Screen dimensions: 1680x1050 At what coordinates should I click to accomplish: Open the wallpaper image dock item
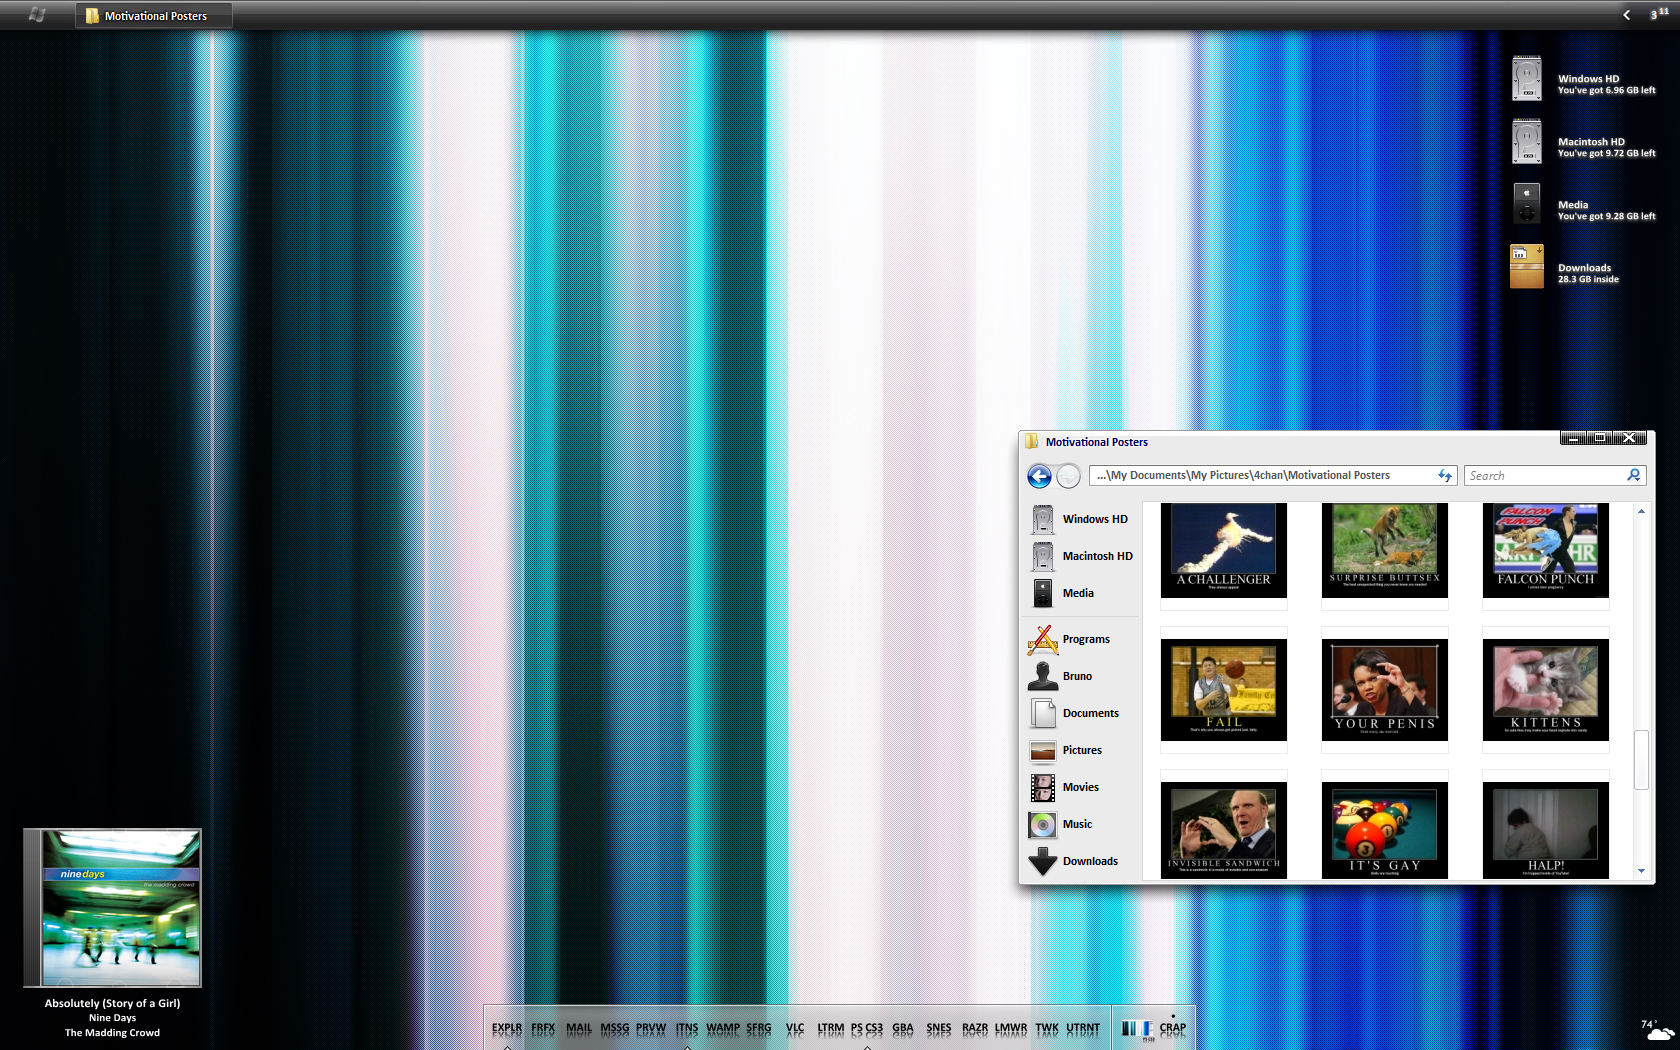coord(1137,1029)
